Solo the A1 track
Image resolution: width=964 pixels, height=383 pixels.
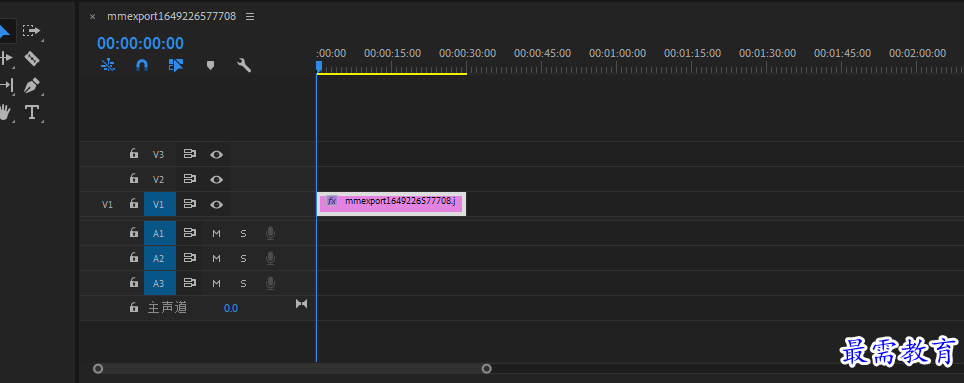[243, 234]
